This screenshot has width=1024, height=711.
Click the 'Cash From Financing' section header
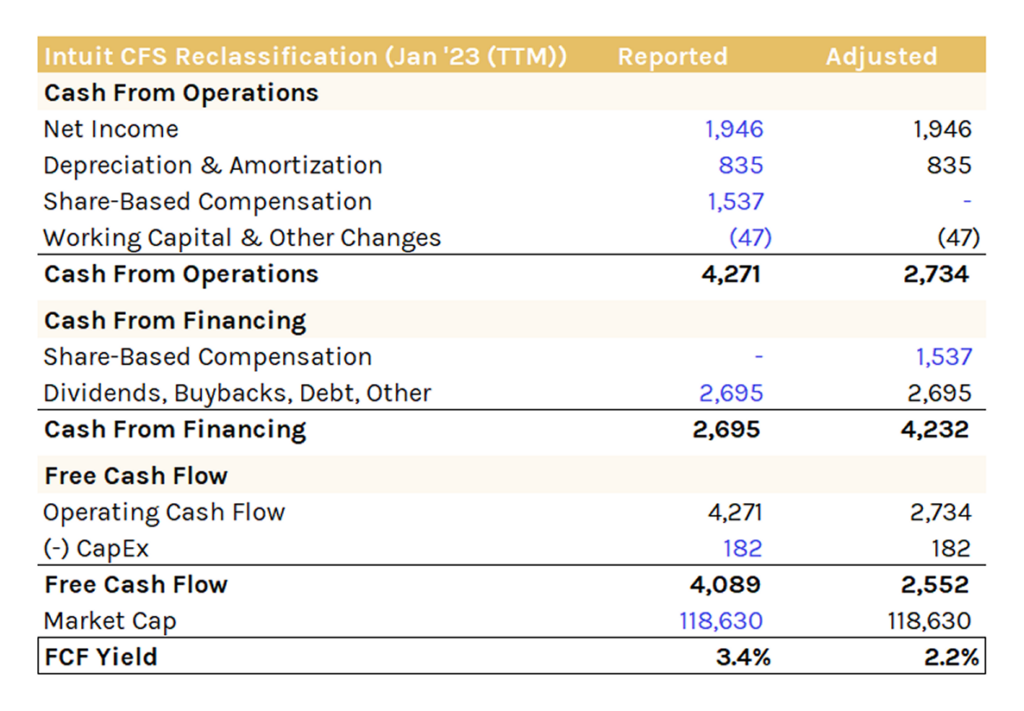175,320
